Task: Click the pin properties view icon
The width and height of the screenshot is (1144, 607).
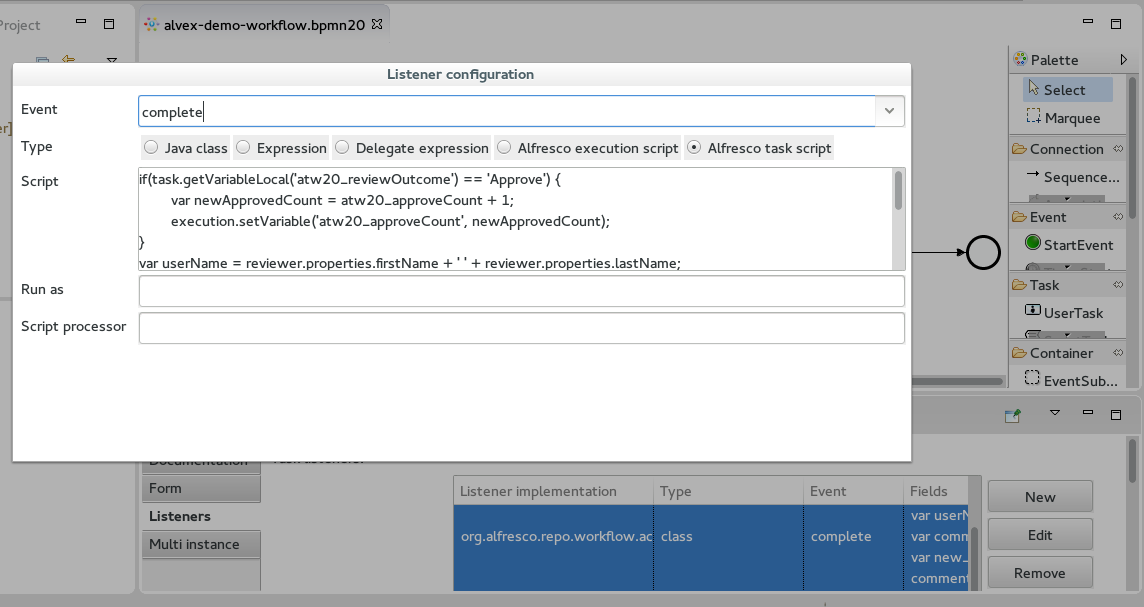Action: click(x=1014, y=415)
